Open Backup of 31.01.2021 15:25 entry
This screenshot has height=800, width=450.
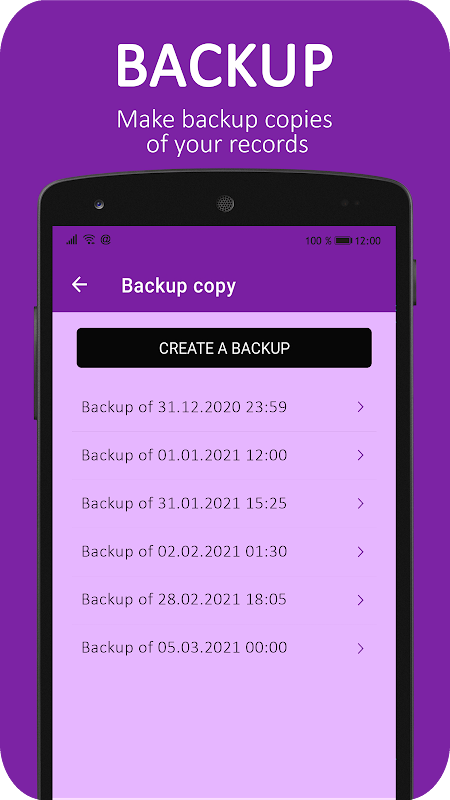pyautogui.click(x=224, y=504)
